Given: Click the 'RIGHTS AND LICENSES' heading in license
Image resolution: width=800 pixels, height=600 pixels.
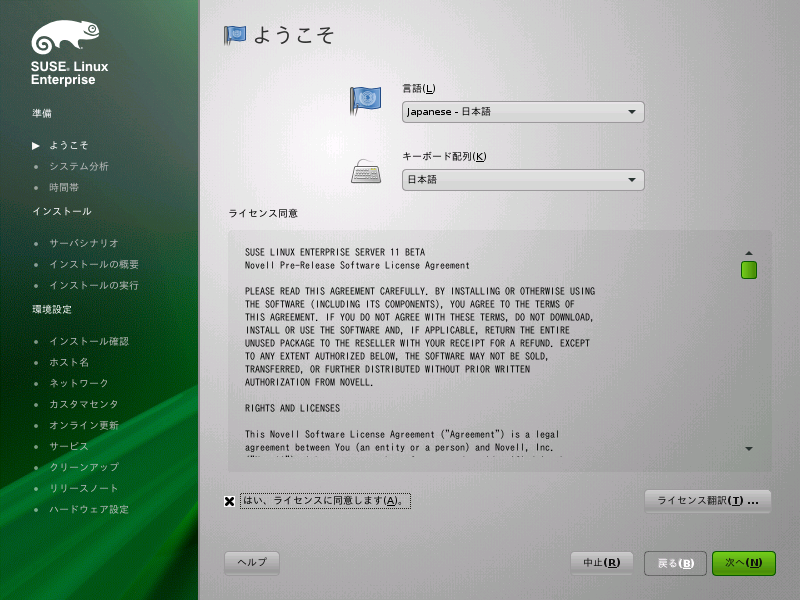Looking at the screenshot, I should 292,408.
